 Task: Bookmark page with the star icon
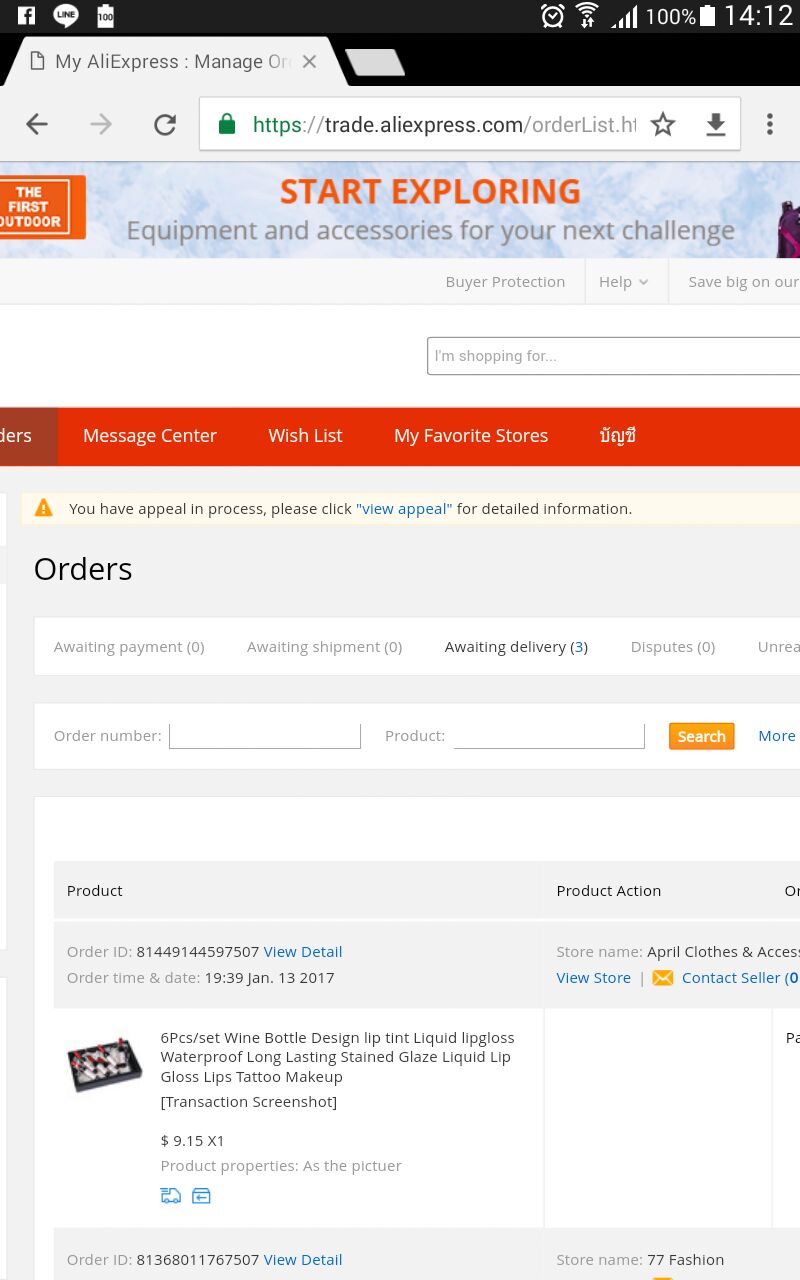[x=663, y=124]
